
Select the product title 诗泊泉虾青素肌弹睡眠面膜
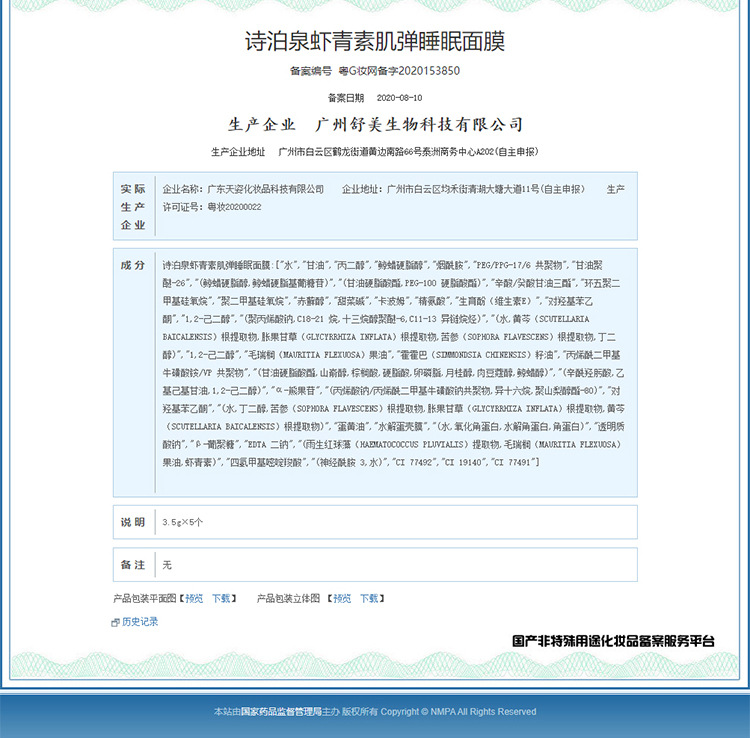pyautogui.click(x=375, y=41)
